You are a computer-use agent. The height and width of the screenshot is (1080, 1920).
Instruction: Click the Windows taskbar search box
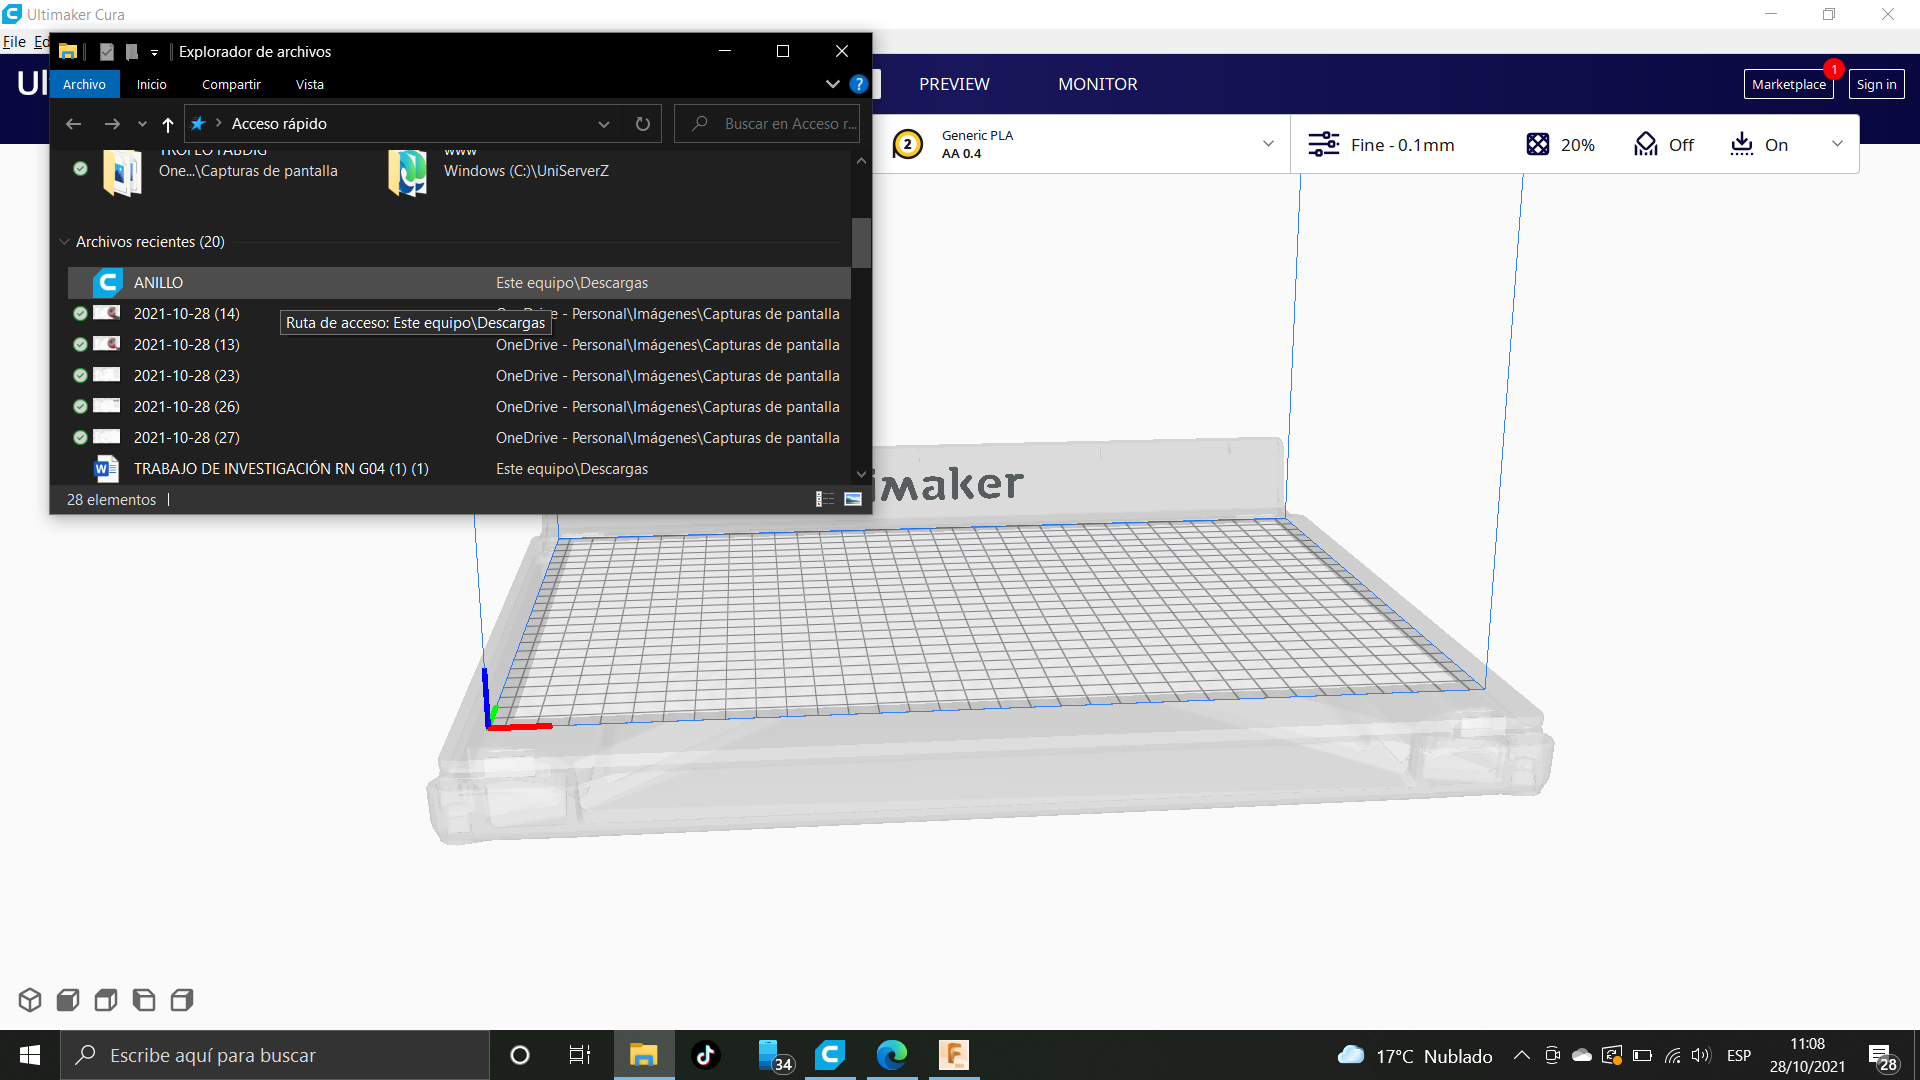pyautogui.click(x=275, y=1055)
